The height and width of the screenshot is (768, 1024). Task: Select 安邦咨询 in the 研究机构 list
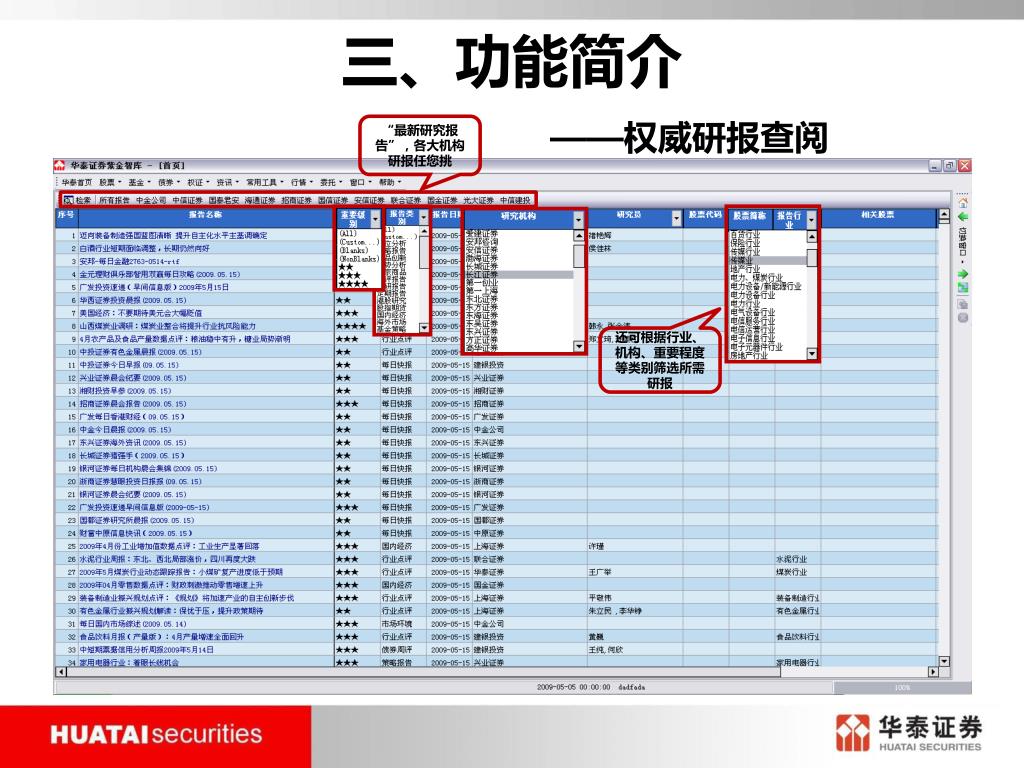[x=482, y=242]
